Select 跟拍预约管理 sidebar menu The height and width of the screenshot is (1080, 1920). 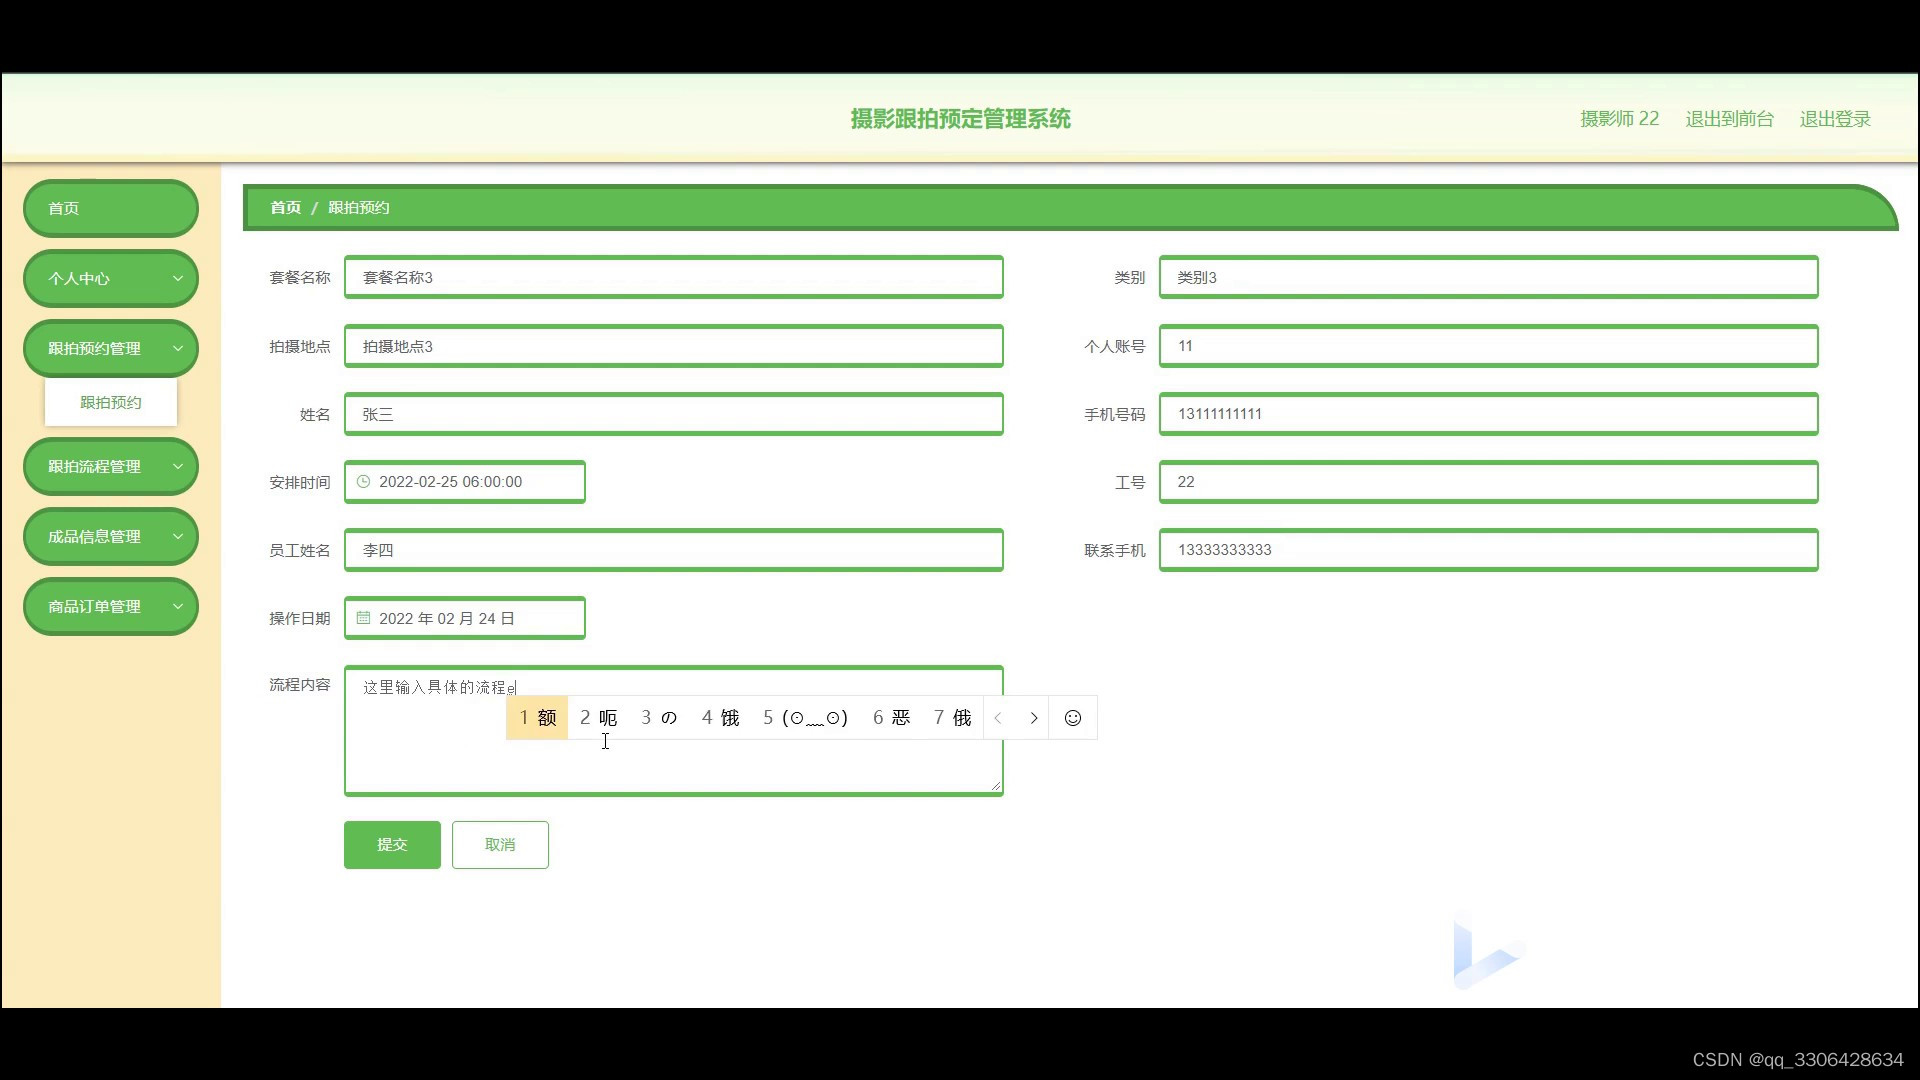point(111,348)
